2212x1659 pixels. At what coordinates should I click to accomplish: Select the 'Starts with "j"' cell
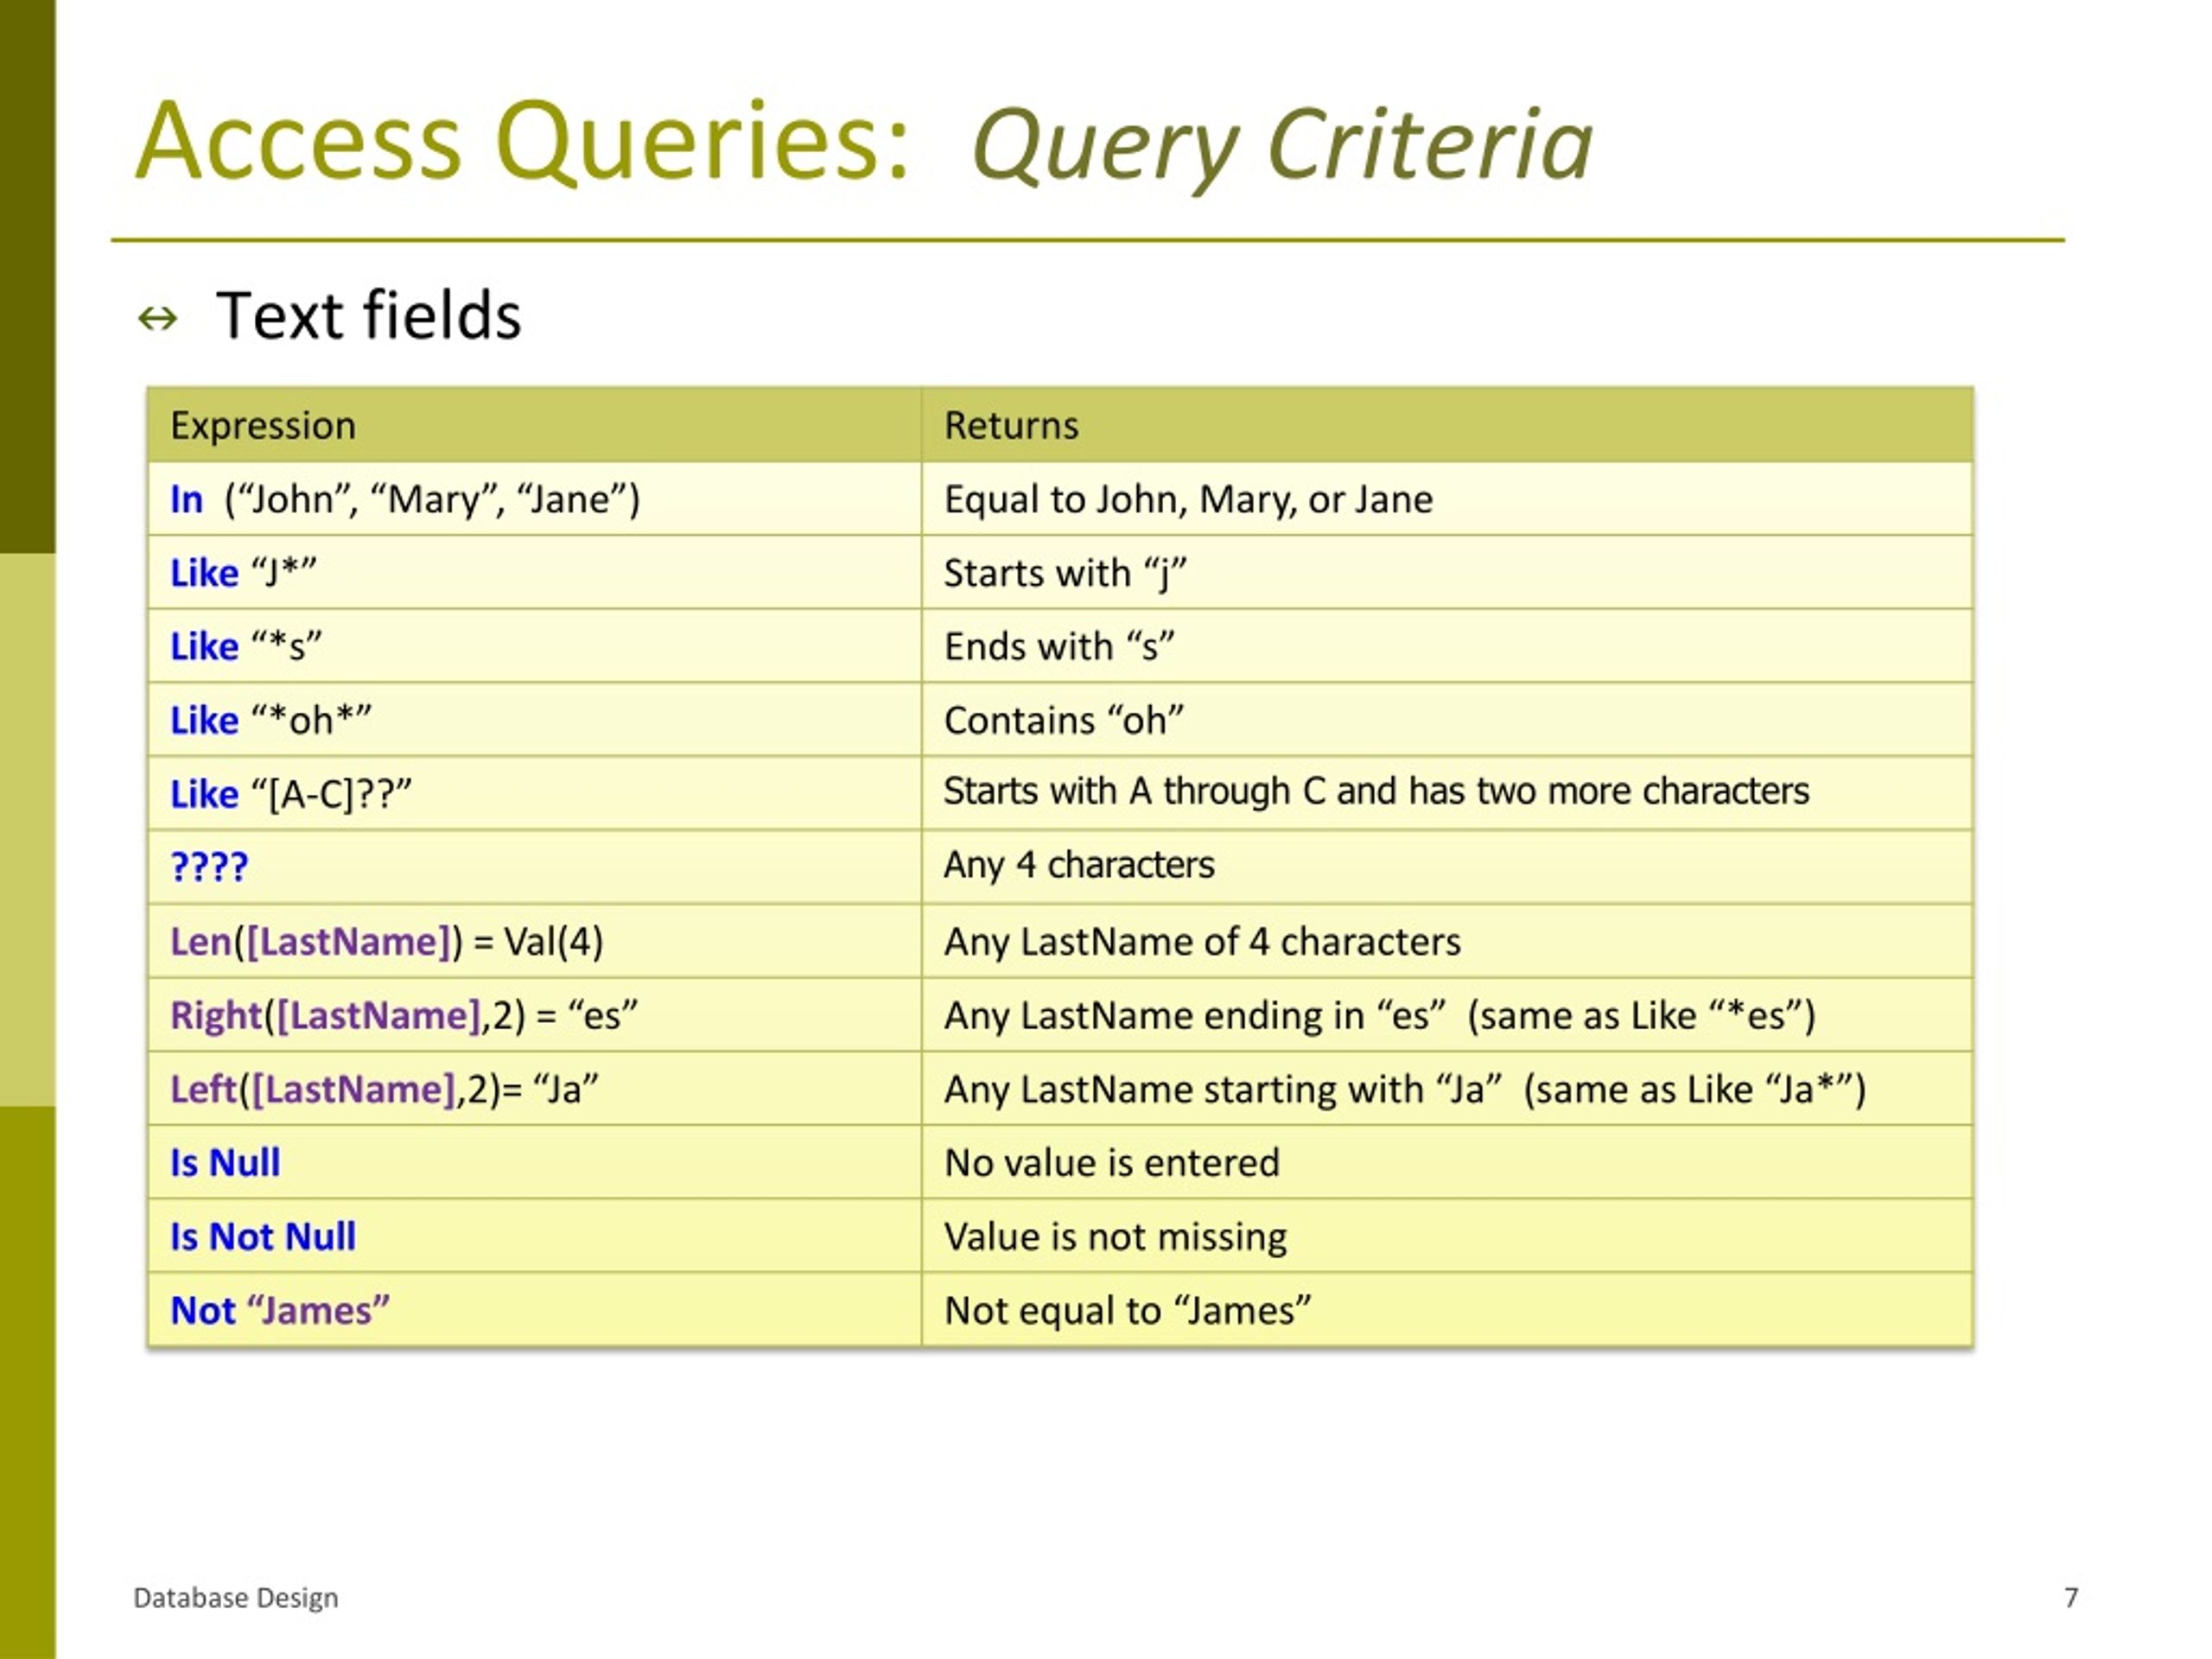[1447, 573]
